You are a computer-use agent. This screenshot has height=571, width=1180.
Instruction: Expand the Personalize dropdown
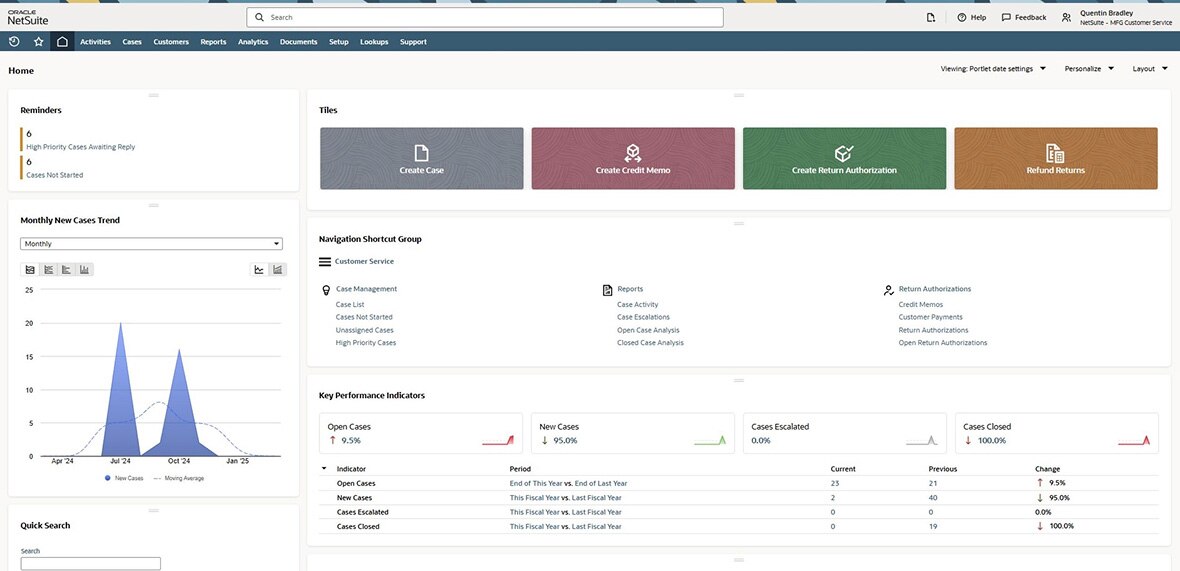[1089, 68]
